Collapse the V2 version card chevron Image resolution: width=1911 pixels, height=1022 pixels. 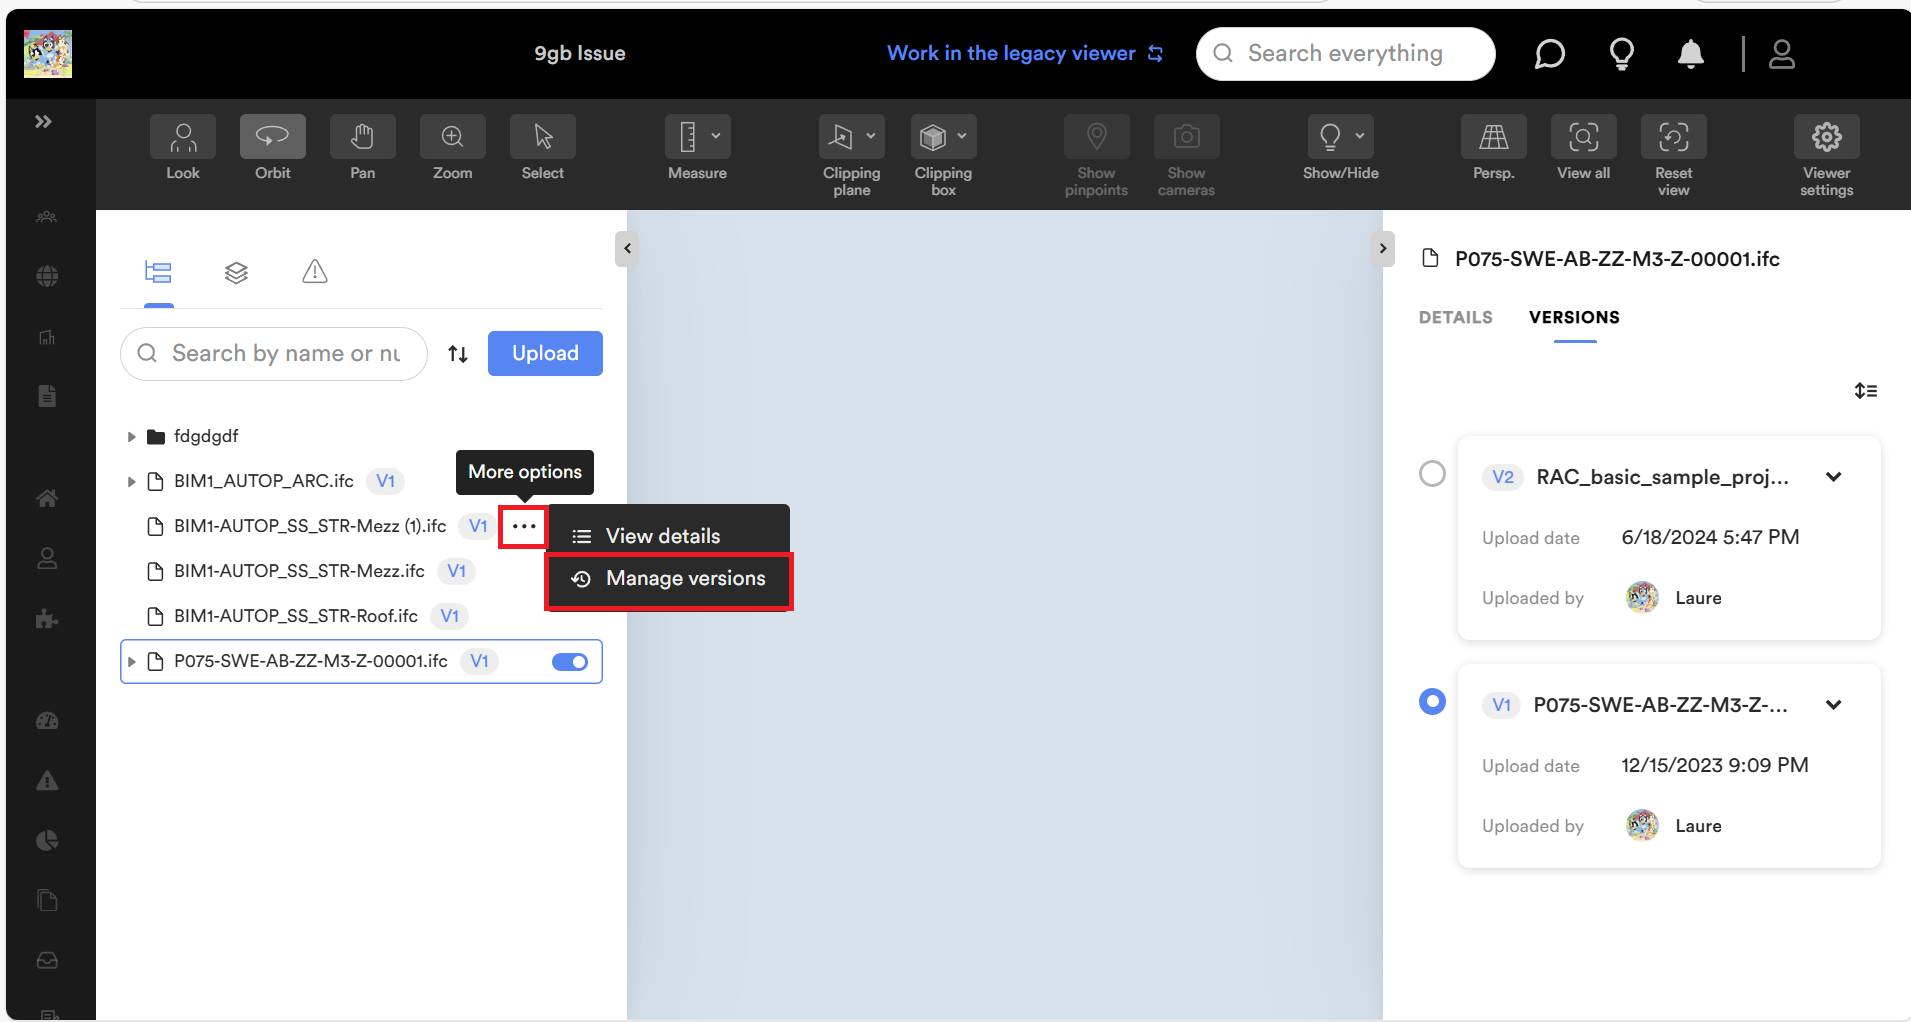[1833, 477]
